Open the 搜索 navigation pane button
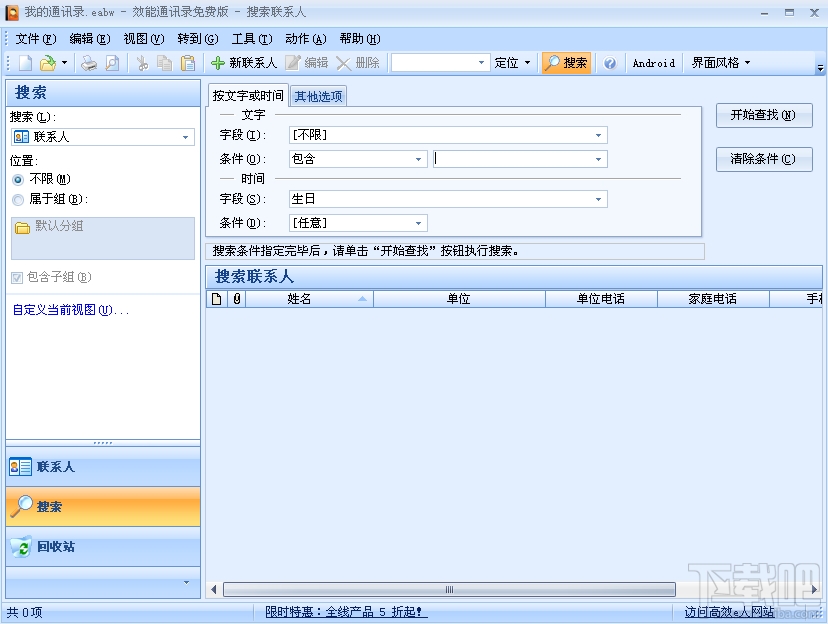This screenshot has width=828, height=624. (103, 506)
